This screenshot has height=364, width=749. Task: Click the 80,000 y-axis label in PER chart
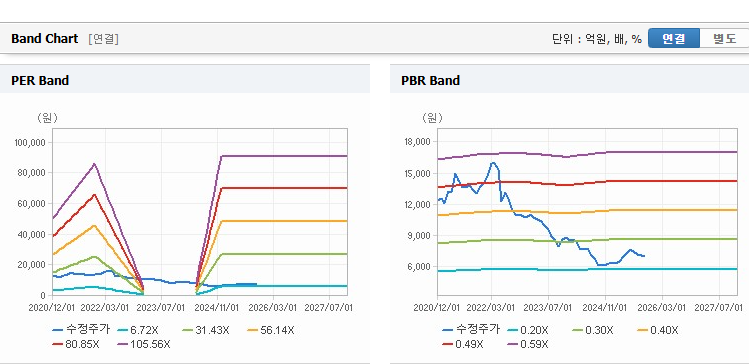tap(32, 173)
